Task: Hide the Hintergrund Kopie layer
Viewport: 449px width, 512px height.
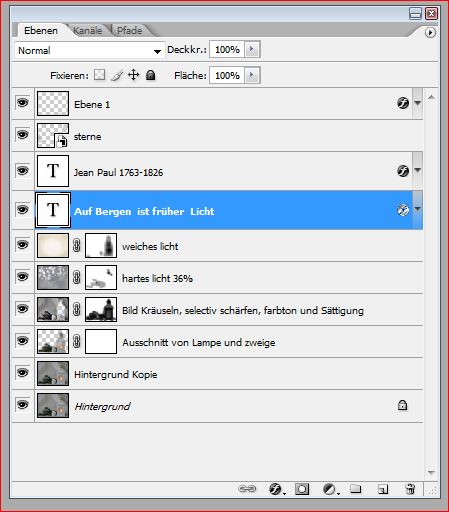Action: point(22,373)
